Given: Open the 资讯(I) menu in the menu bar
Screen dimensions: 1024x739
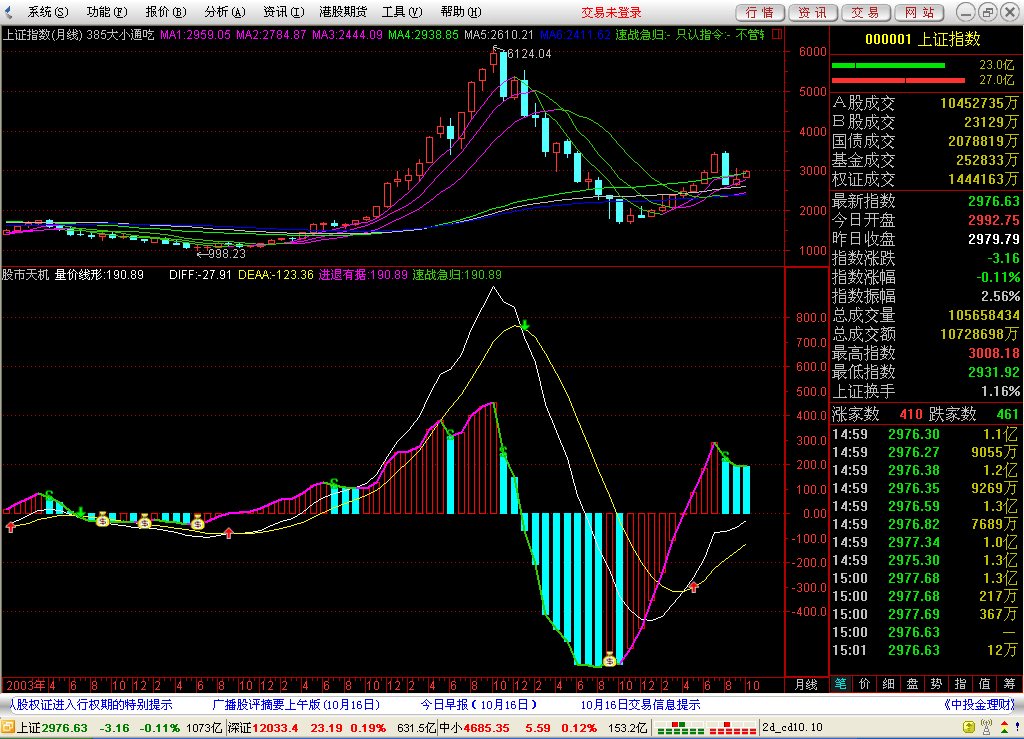Looking at the screenshot, I should coord(283,12).
